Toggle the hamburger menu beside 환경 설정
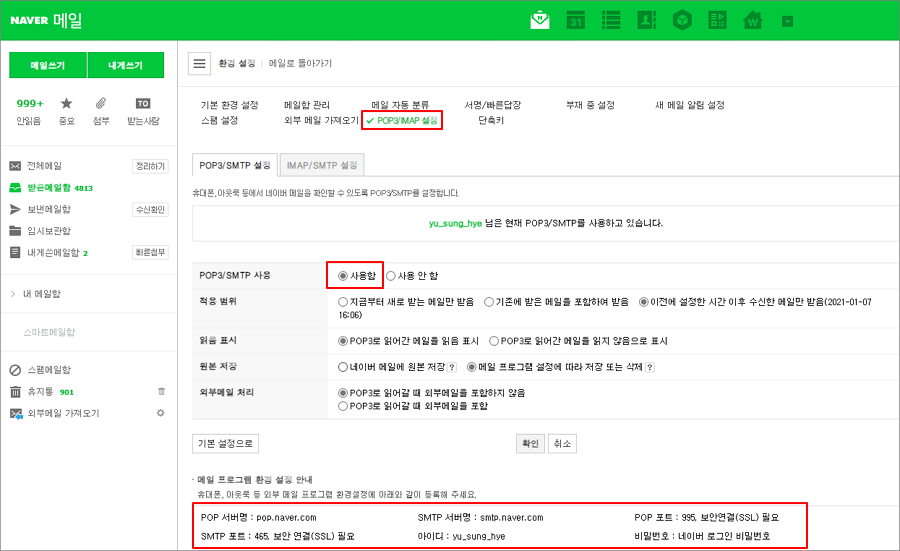 pos(199,63)
